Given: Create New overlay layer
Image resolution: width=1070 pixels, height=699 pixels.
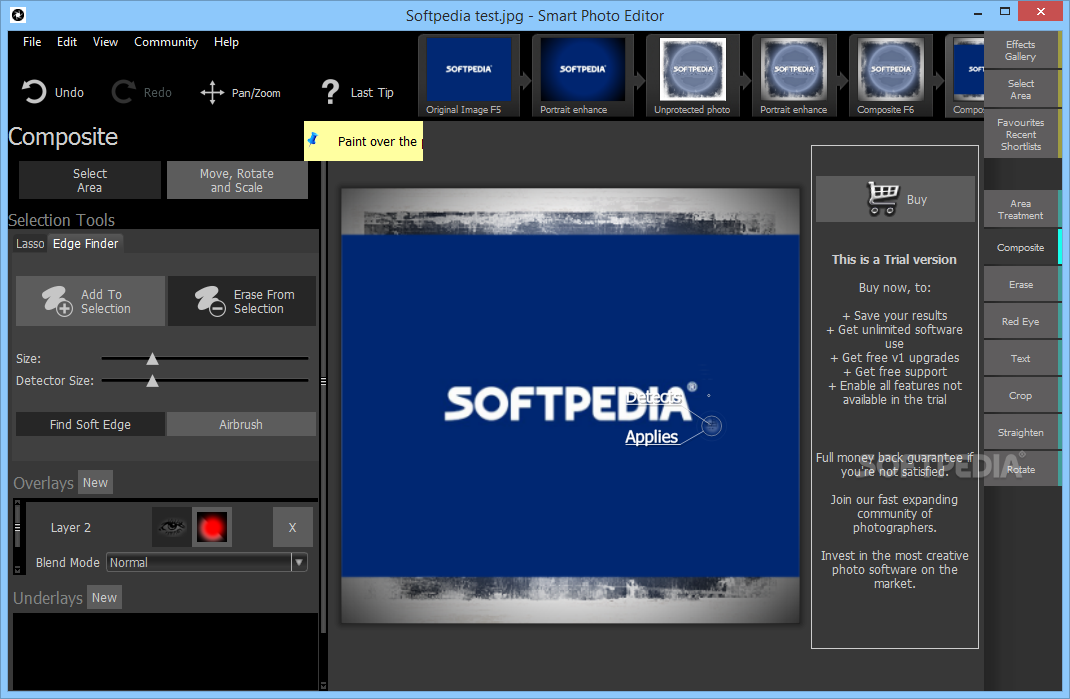Looking at the screenshot, I should pos(96,483).
